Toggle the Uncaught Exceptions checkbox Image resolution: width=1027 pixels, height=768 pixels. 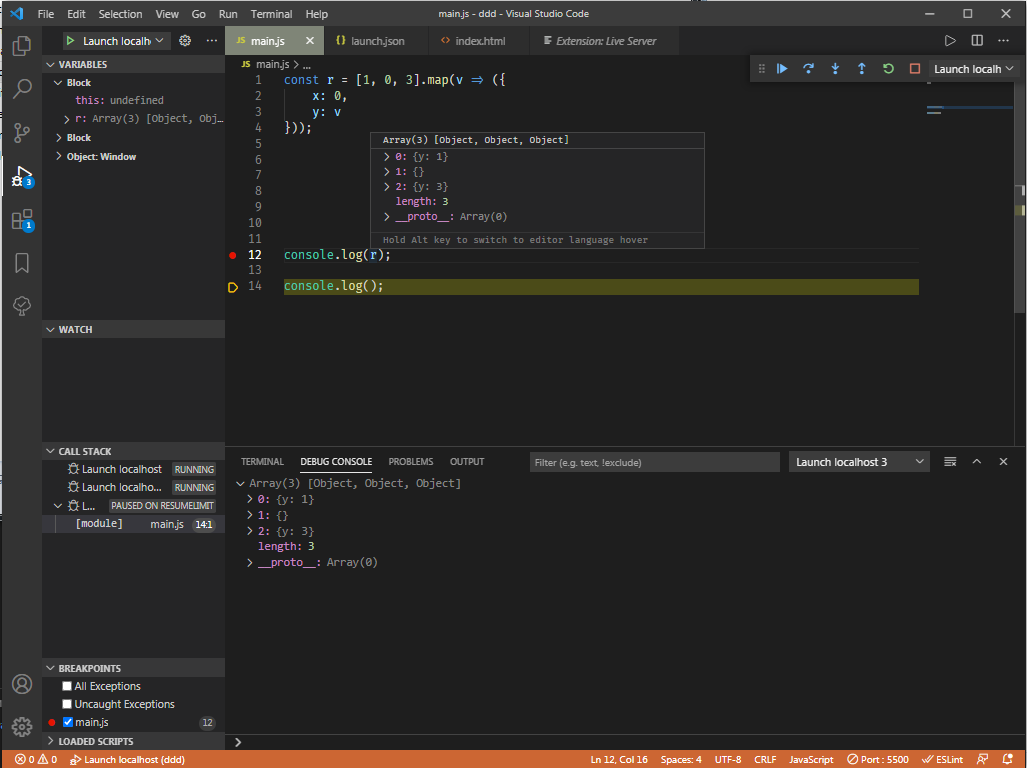click(67, 704)
